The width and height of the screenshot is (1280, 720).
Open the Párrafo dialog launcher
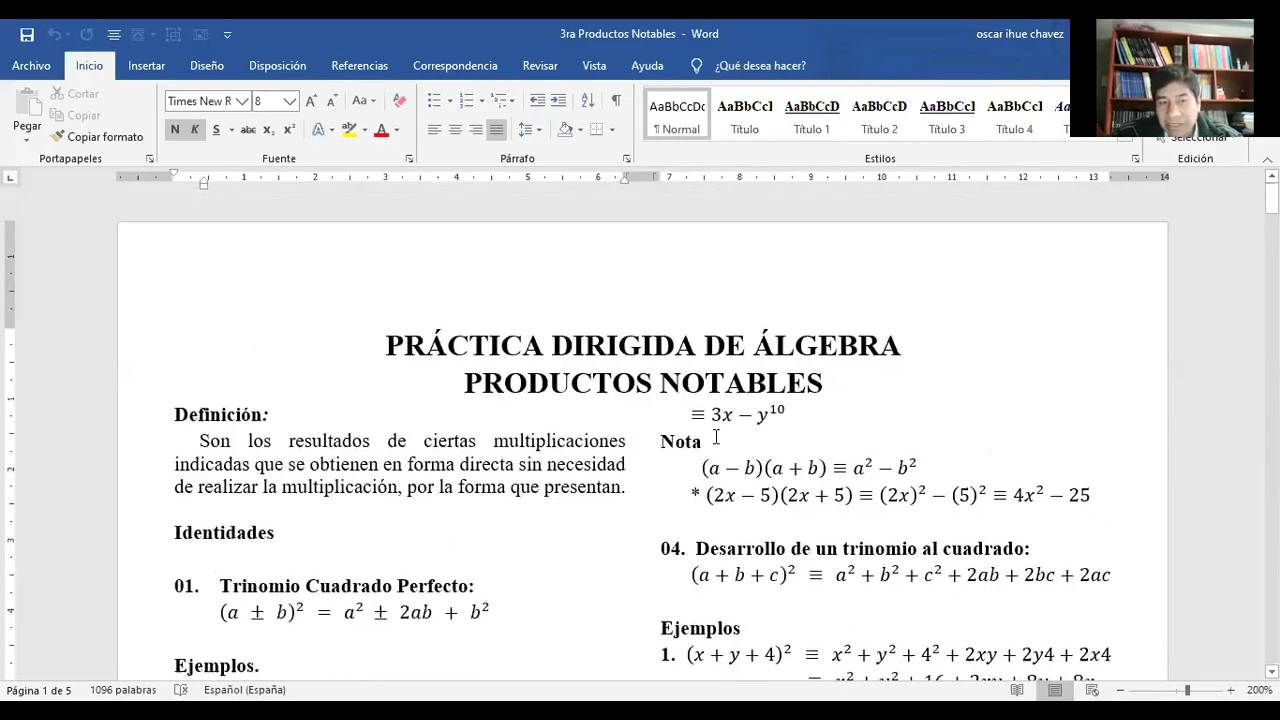point(627,159)
